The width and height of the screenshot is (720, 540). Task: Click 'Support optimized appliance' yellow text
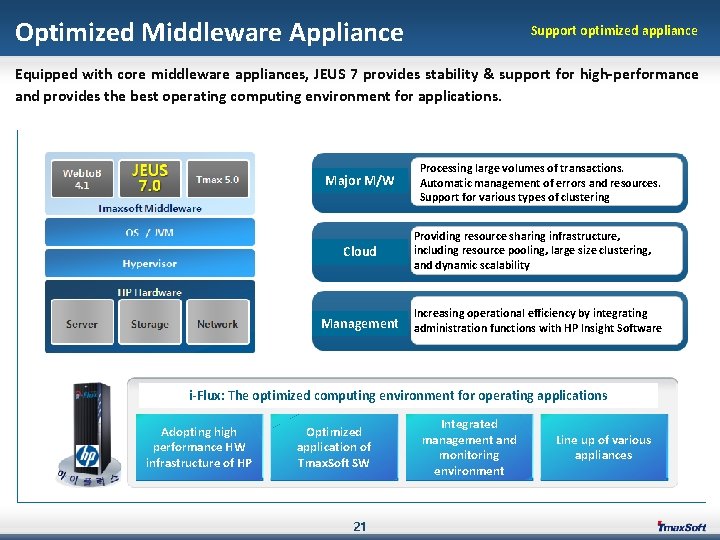click(614, 31)
